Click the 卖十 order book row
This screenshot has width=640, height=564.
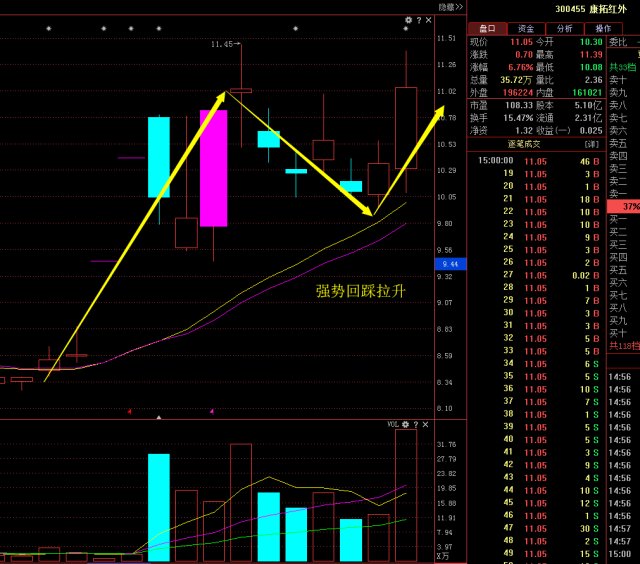click(618, 80)
